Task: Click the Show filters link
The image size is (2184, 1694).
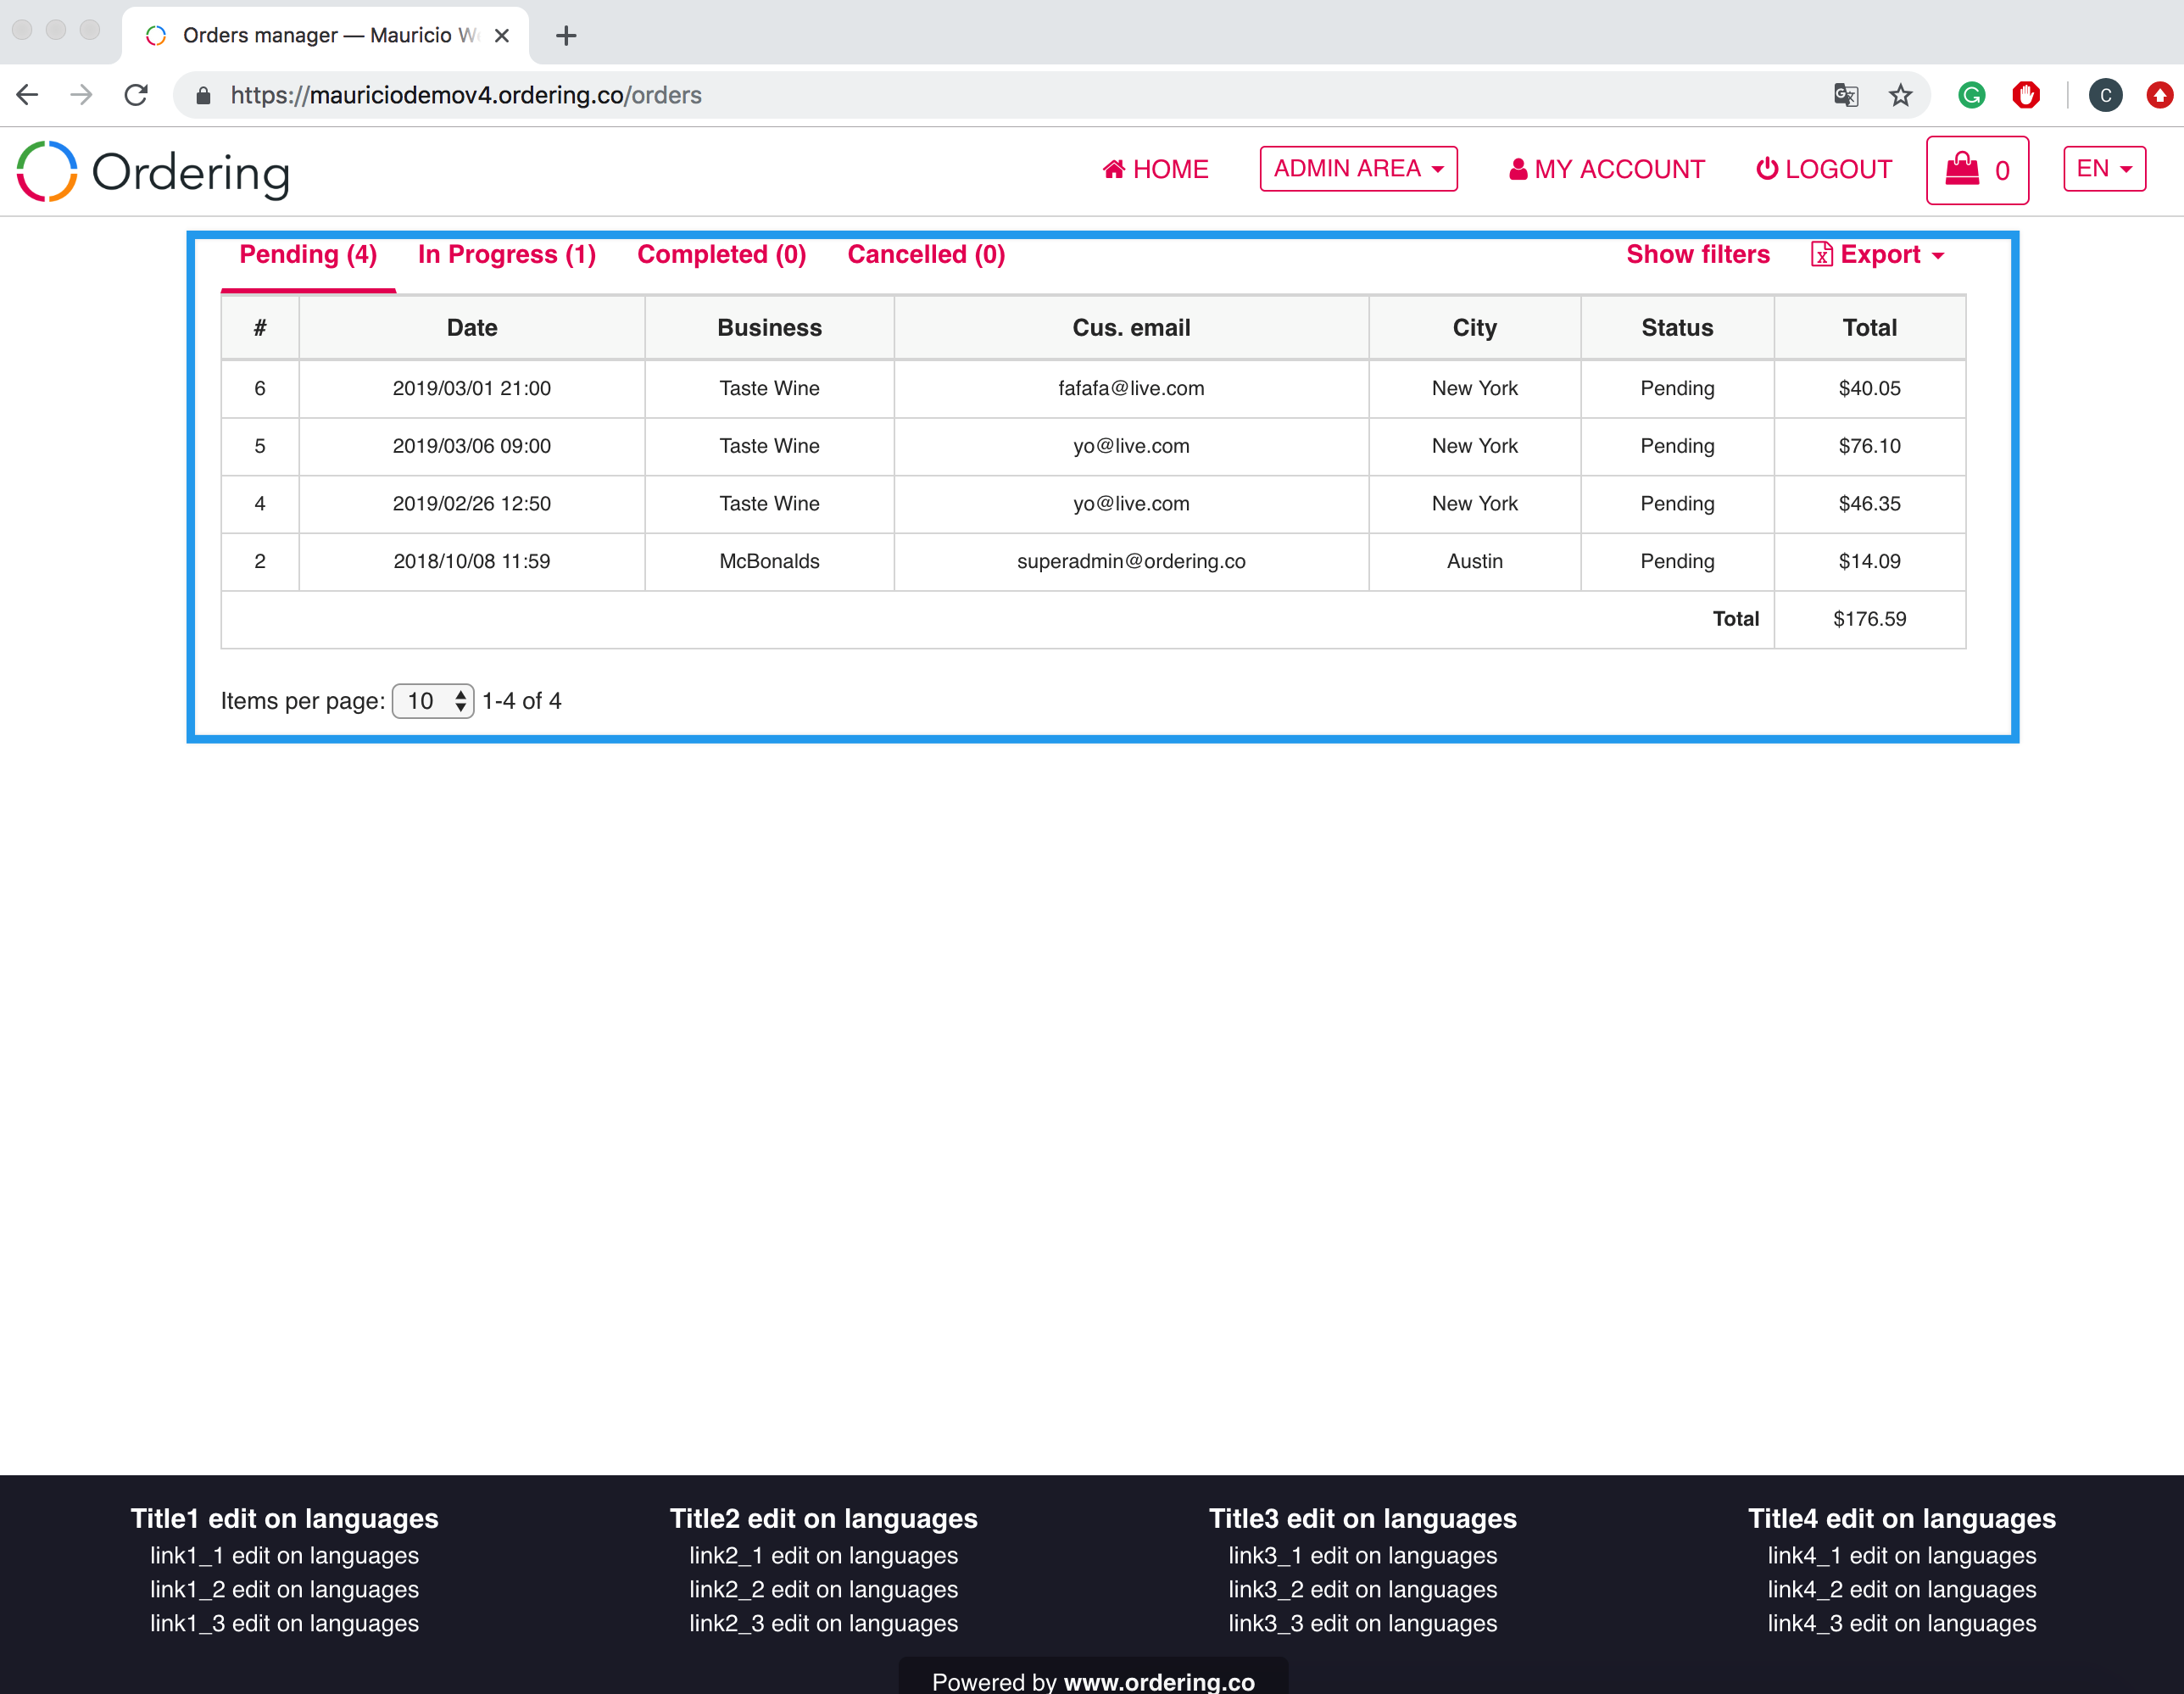Action: pyautogui.click(x=1697, y=255)
